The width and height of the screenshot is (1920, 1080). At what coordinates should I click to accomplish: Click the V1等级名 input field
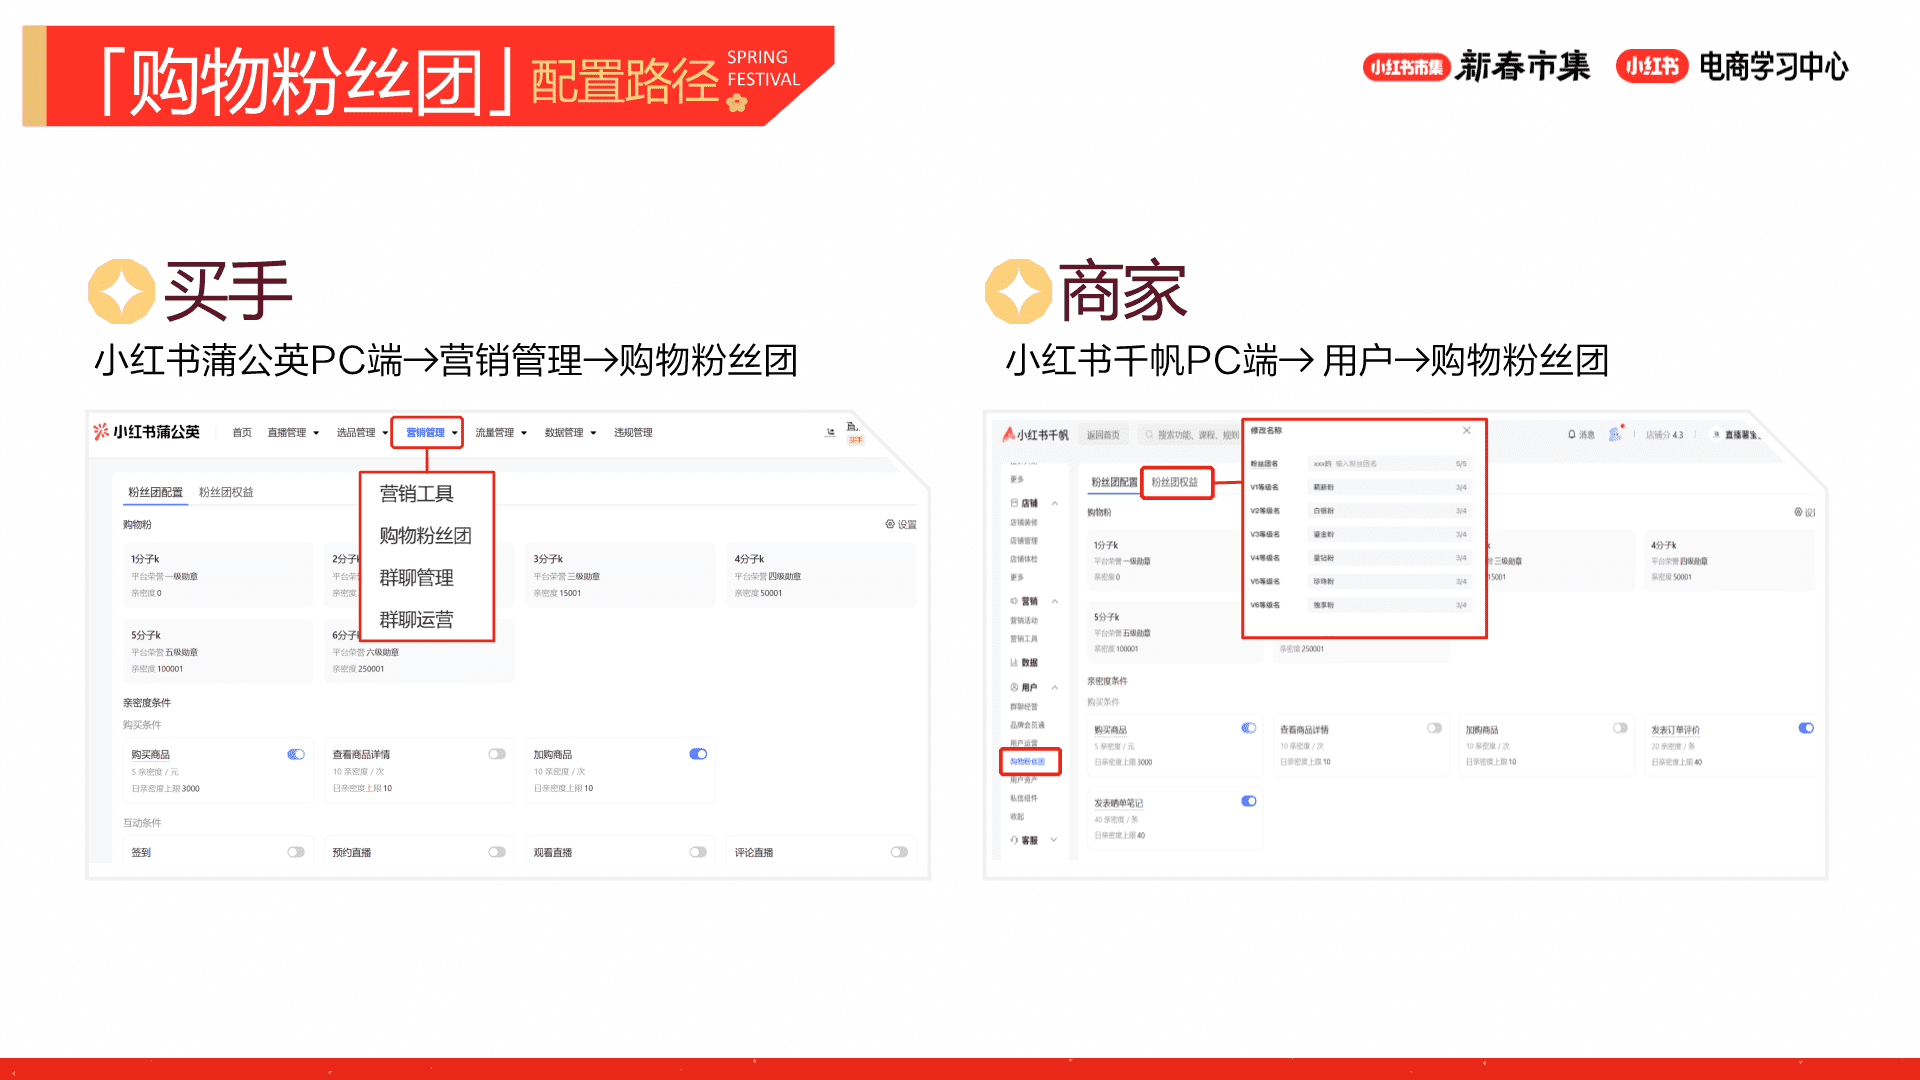coord(1388,487)
